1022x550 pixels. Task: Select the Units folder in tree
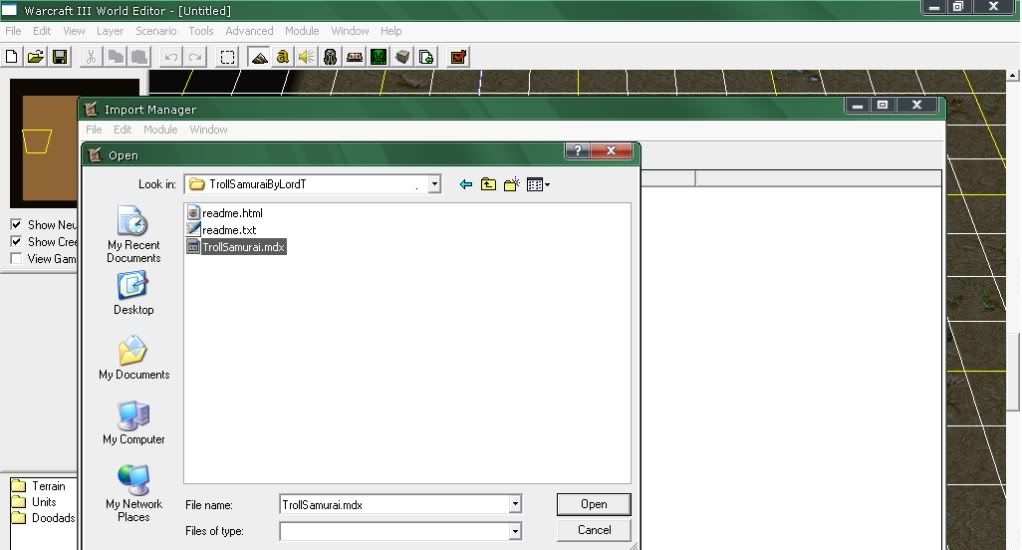(x=35, y=502)
